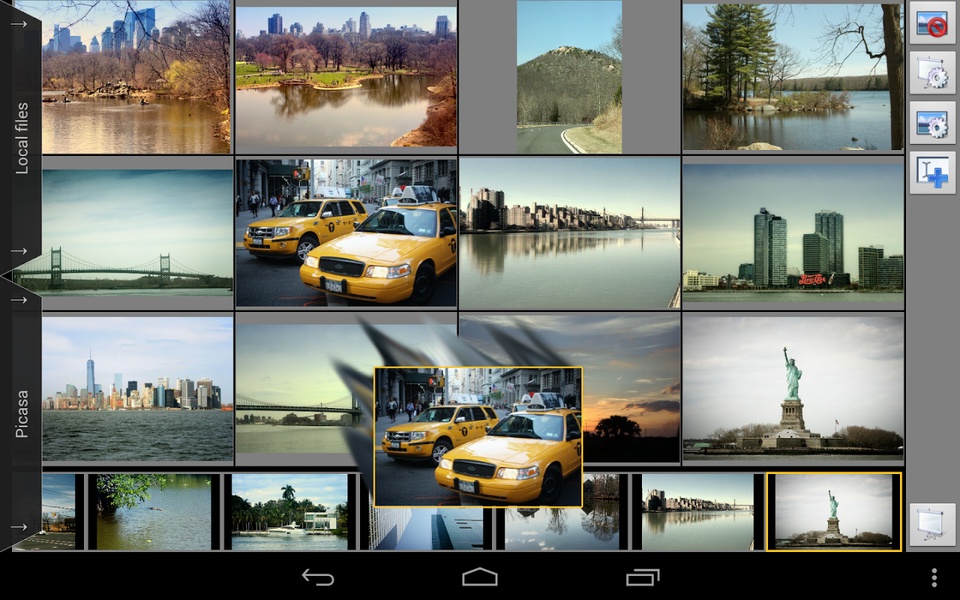Select the river with reflected buildings grid photo
This screenshot has width=960, height=600.
569,233
